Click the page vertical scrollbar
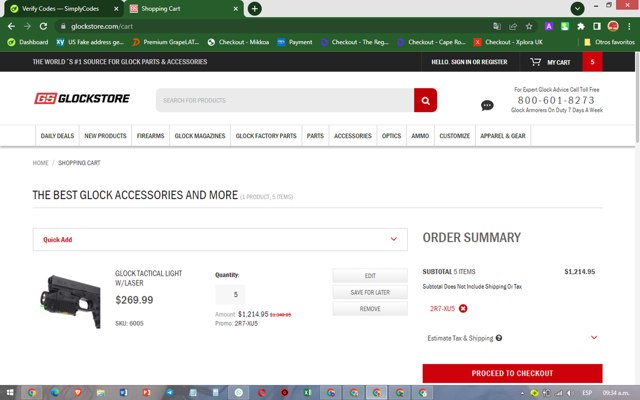Image resolution: width=640 pixels, height=400 pixels. click(x=636, y=98)
